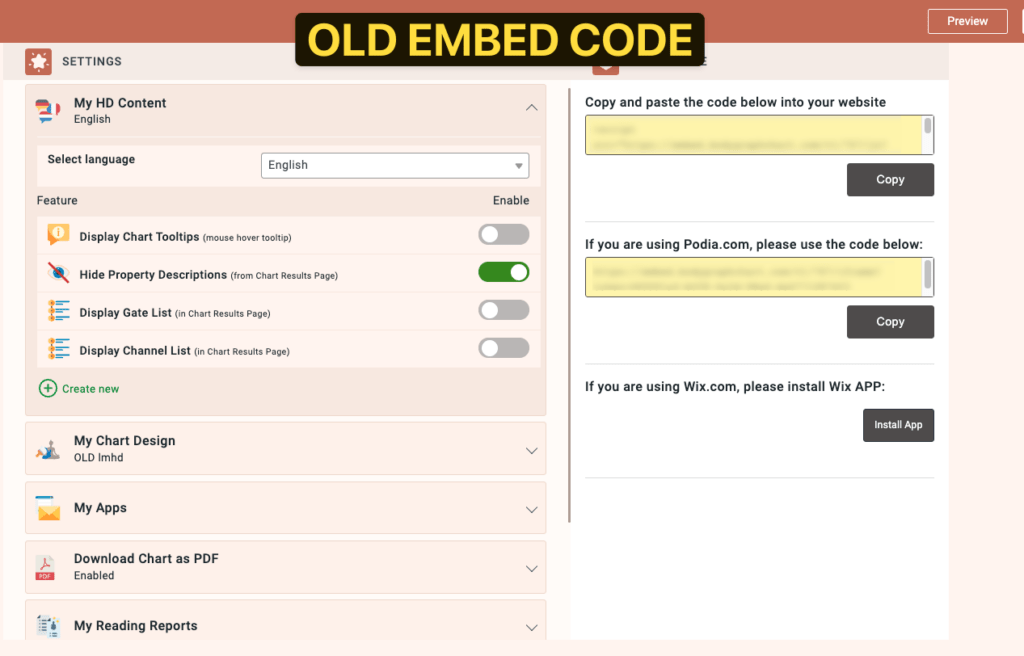Viewport: 1024px width, 656px height.
Task: Click the Settings gear icon
Action: (39, 61)
